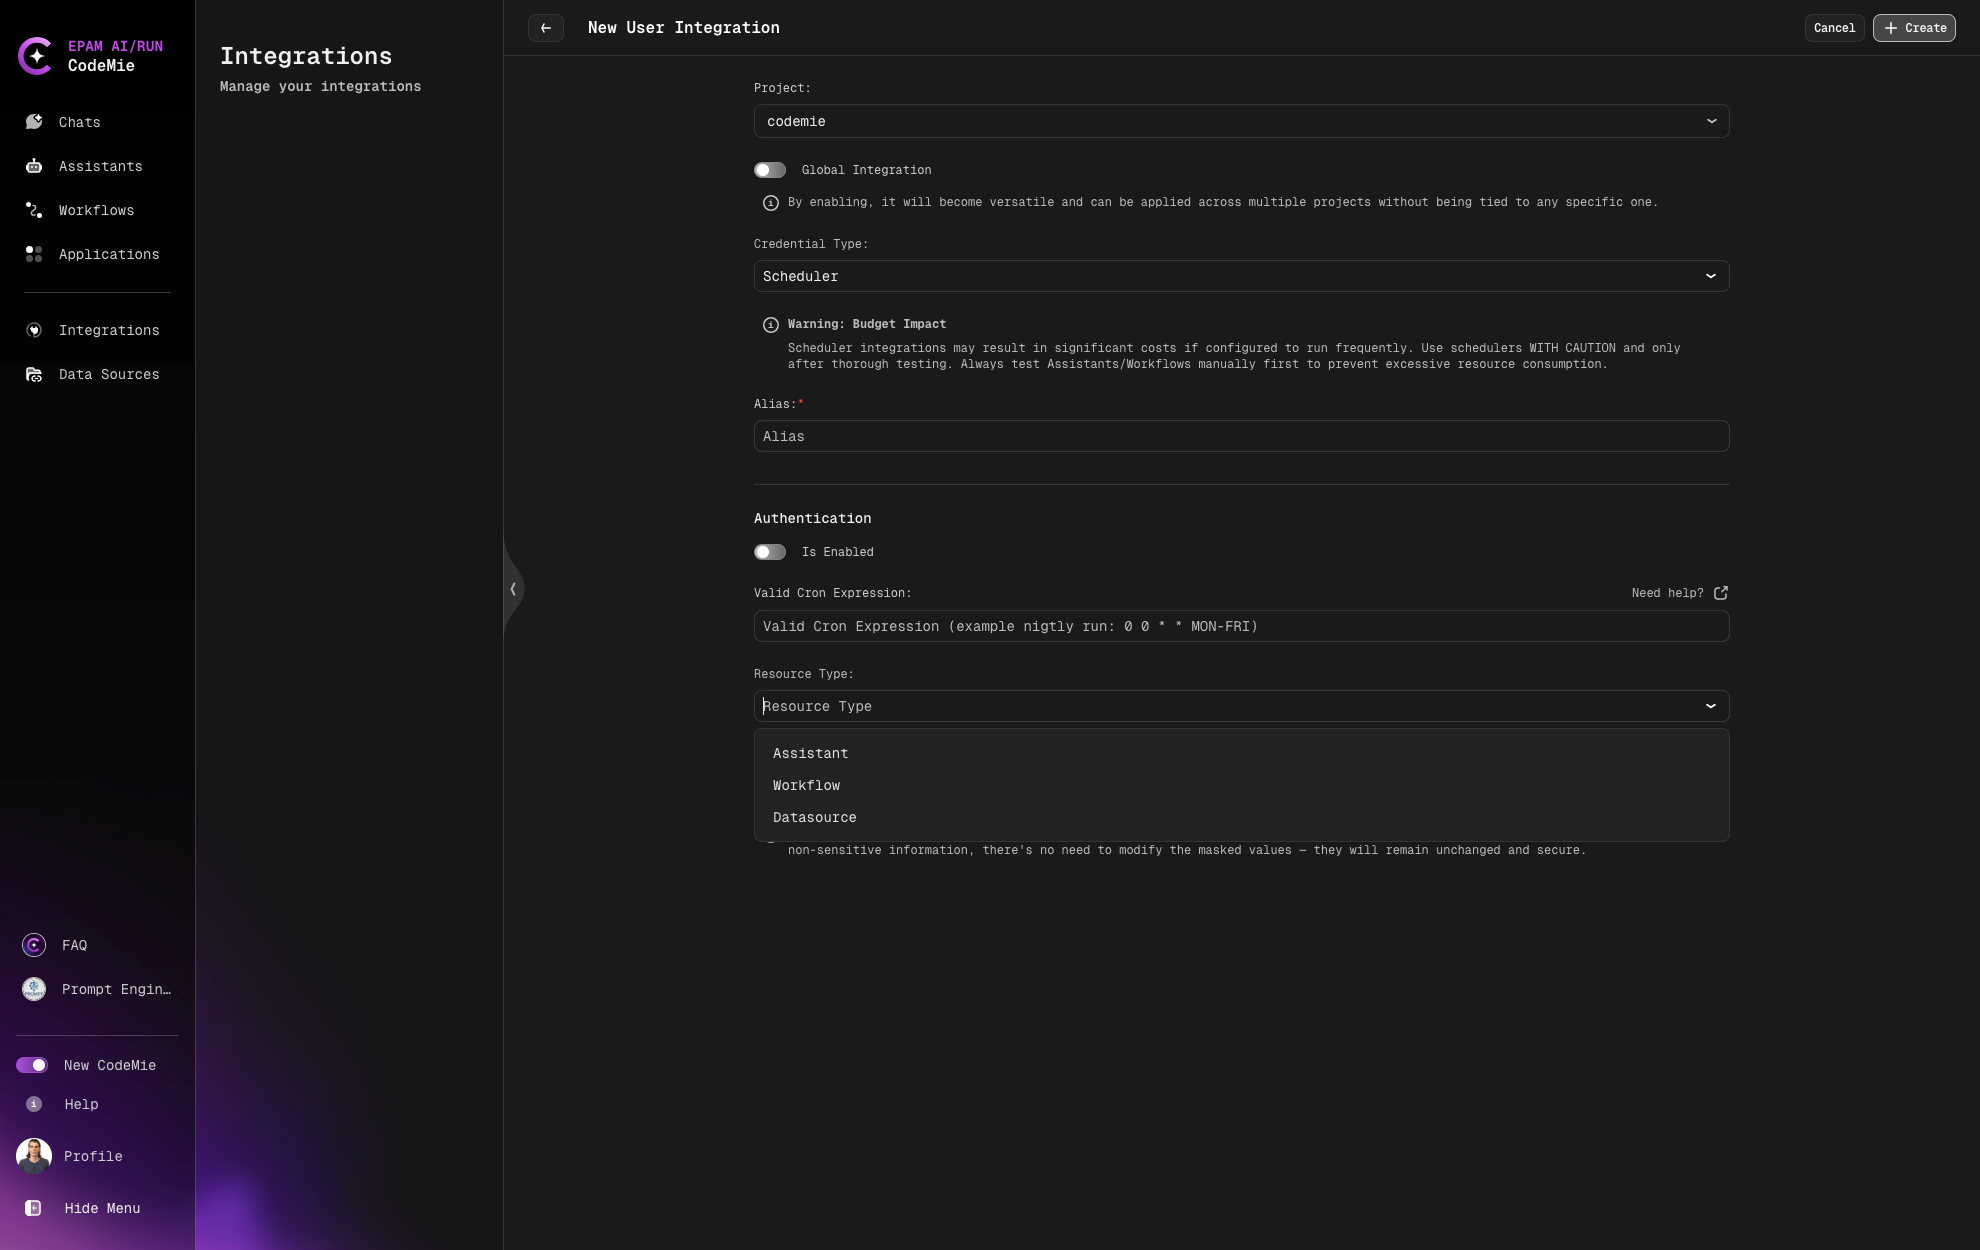
Task: Open the Need help external link icon
Action: [x=1720, y=592]
